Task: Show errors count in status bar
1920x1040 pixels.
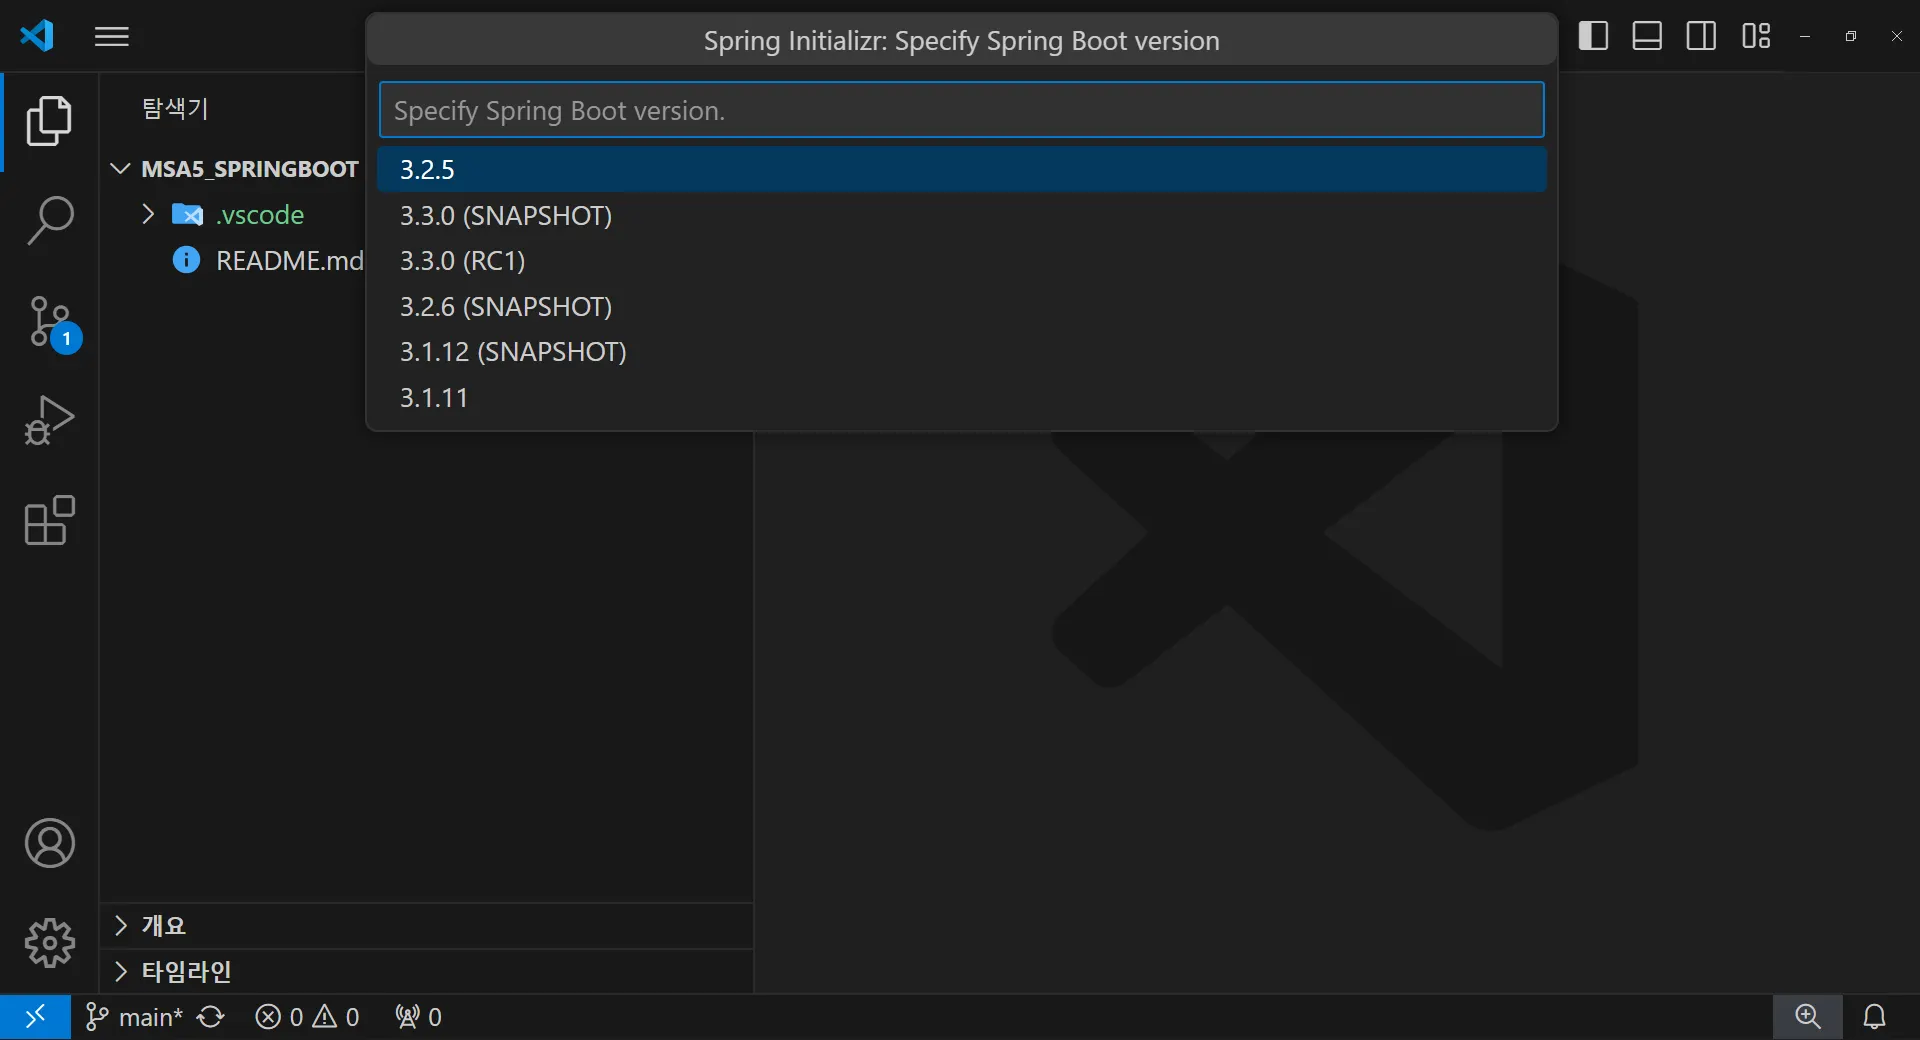Action: pyautogui.click(x=279, y=1017)
